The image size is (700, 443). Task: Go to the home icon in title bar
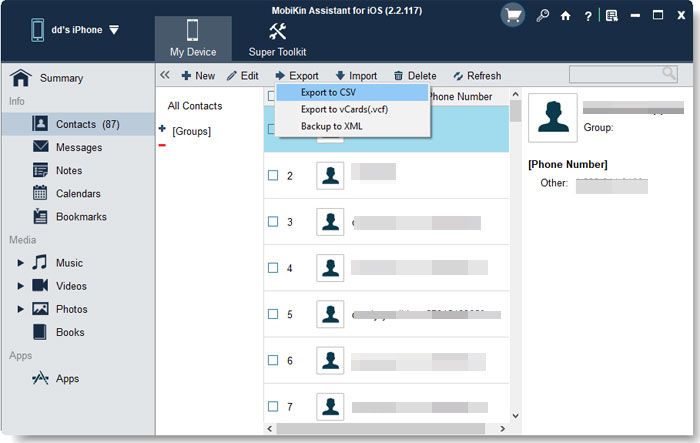pyautogui.click(x=566, y=16)
